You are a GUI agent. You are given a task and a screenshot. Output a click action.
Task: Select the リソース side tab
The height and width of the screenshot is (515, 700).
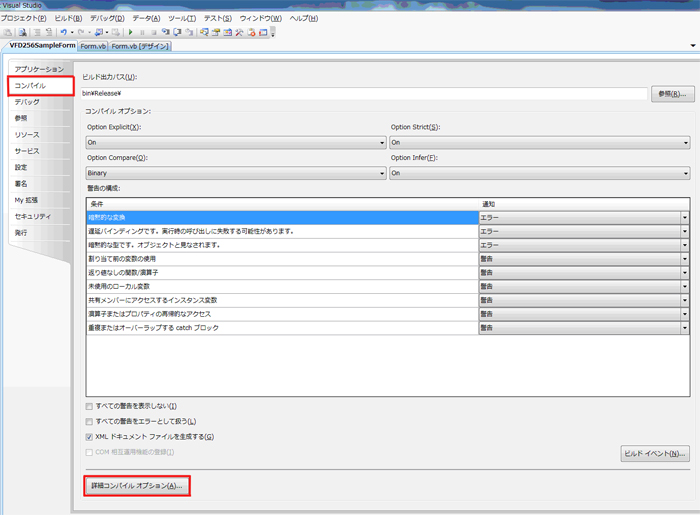[39, 135]
